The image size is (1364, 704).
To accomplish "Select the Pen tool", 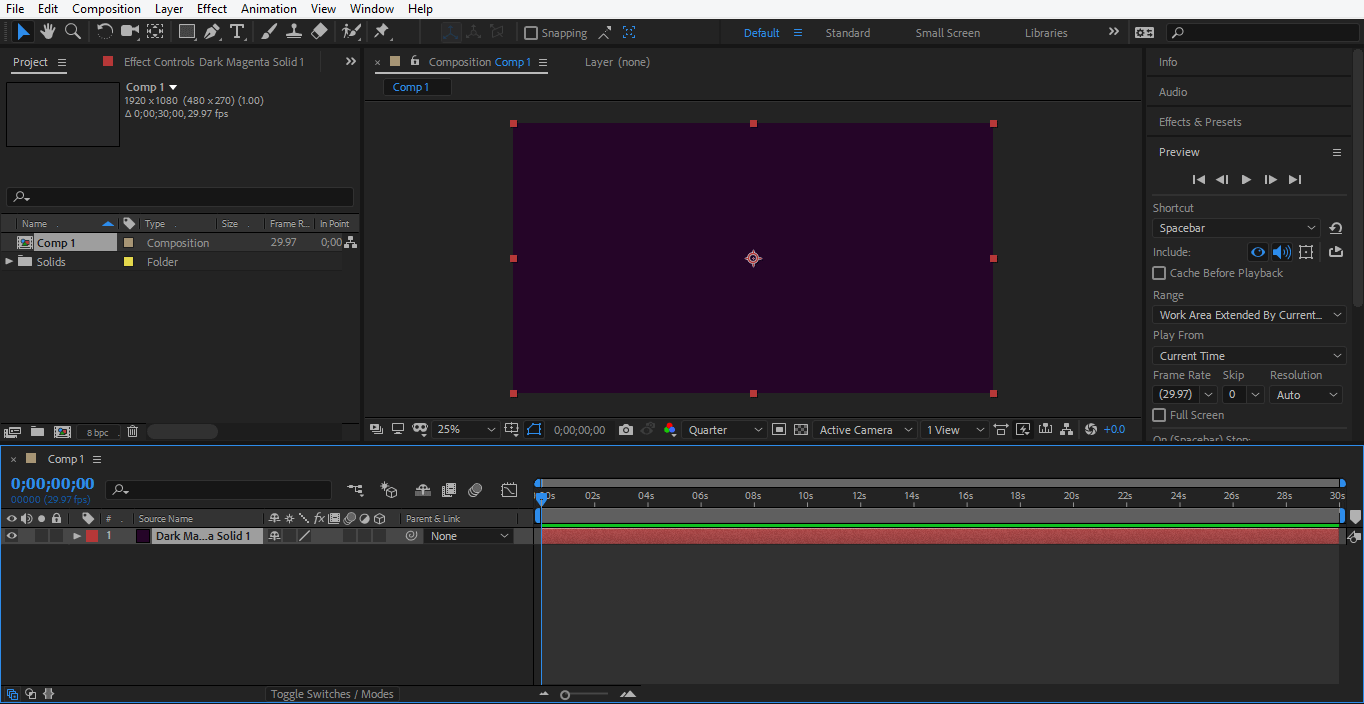I will [x=212, y=32].
